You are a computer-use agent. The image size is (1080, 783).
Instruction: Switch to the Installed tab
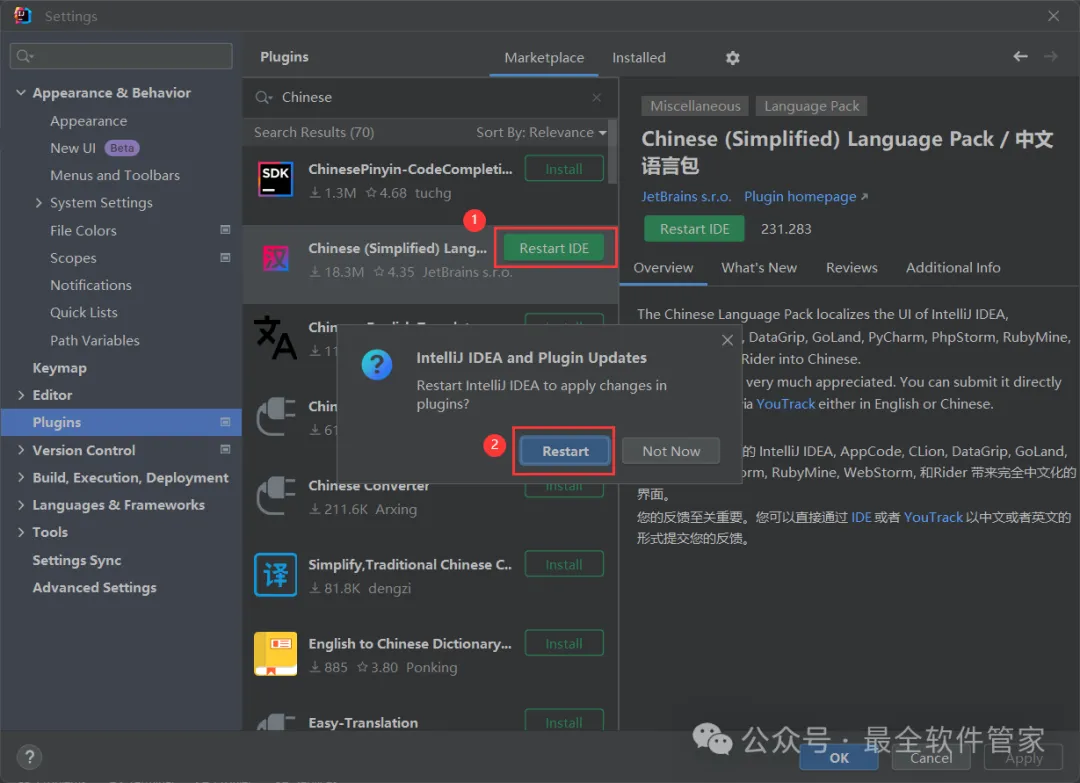pyautogui.click(x=638, y=58)
